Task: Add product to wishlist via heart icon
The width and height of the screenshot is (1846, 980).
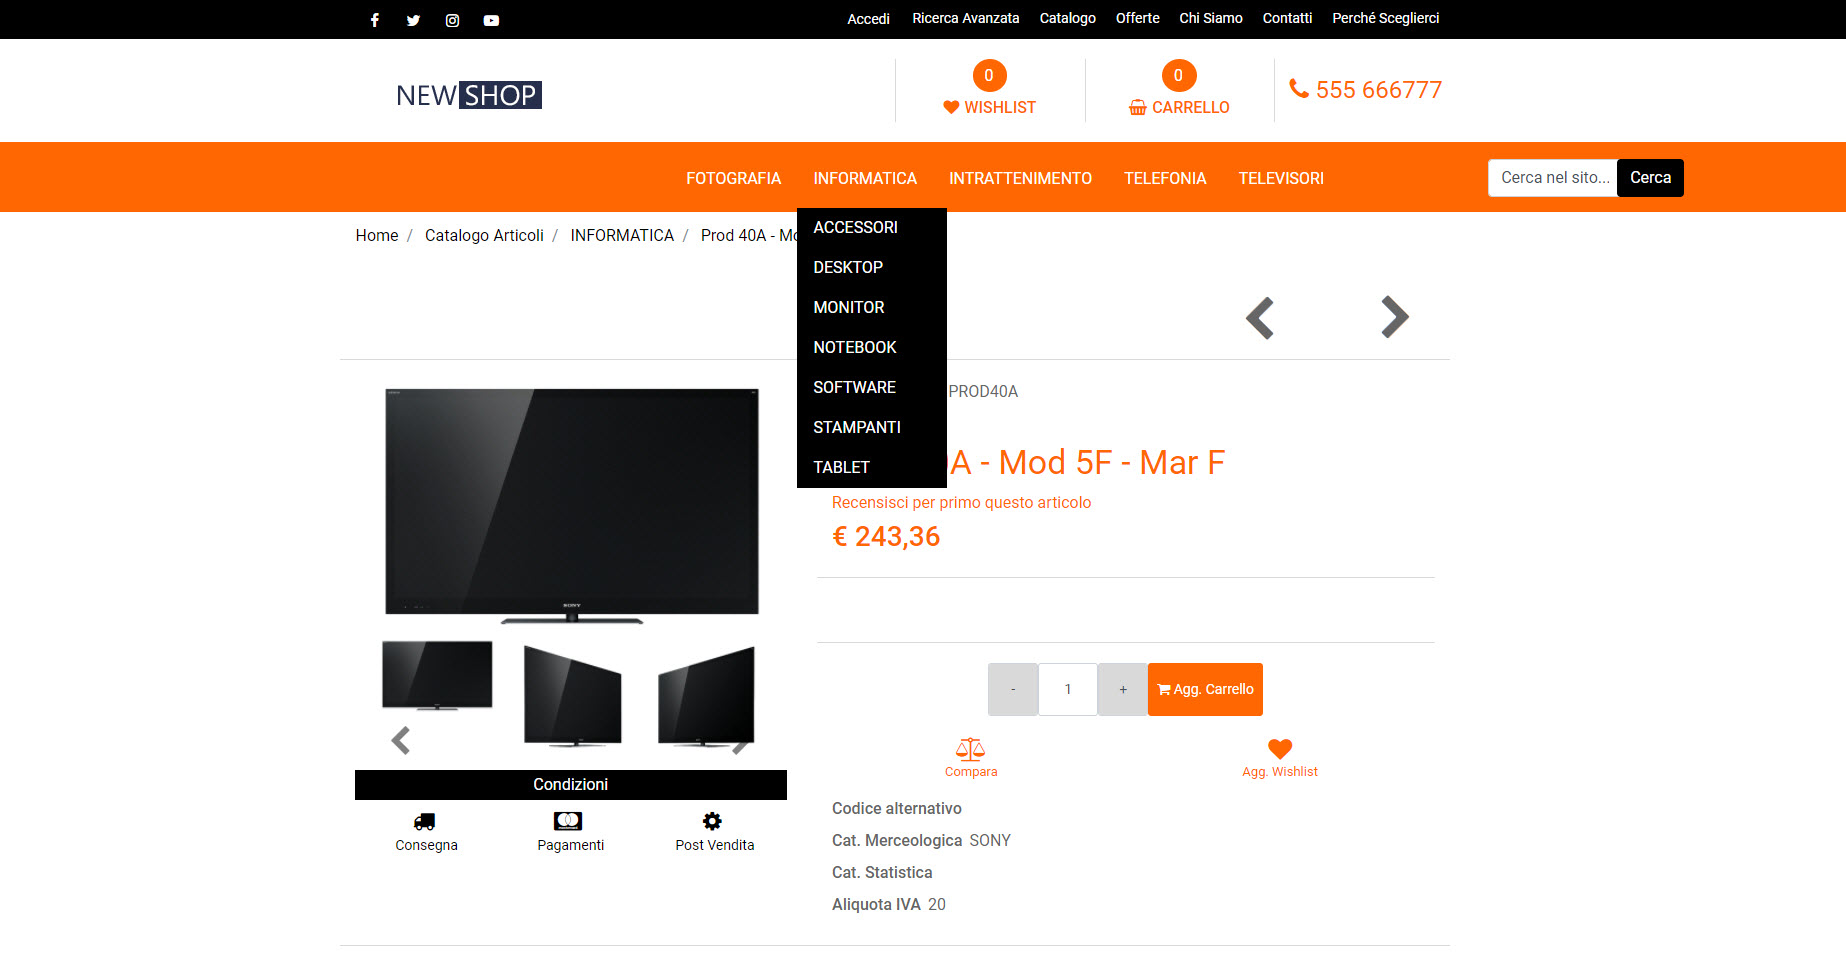Action: pos(1280,749)
